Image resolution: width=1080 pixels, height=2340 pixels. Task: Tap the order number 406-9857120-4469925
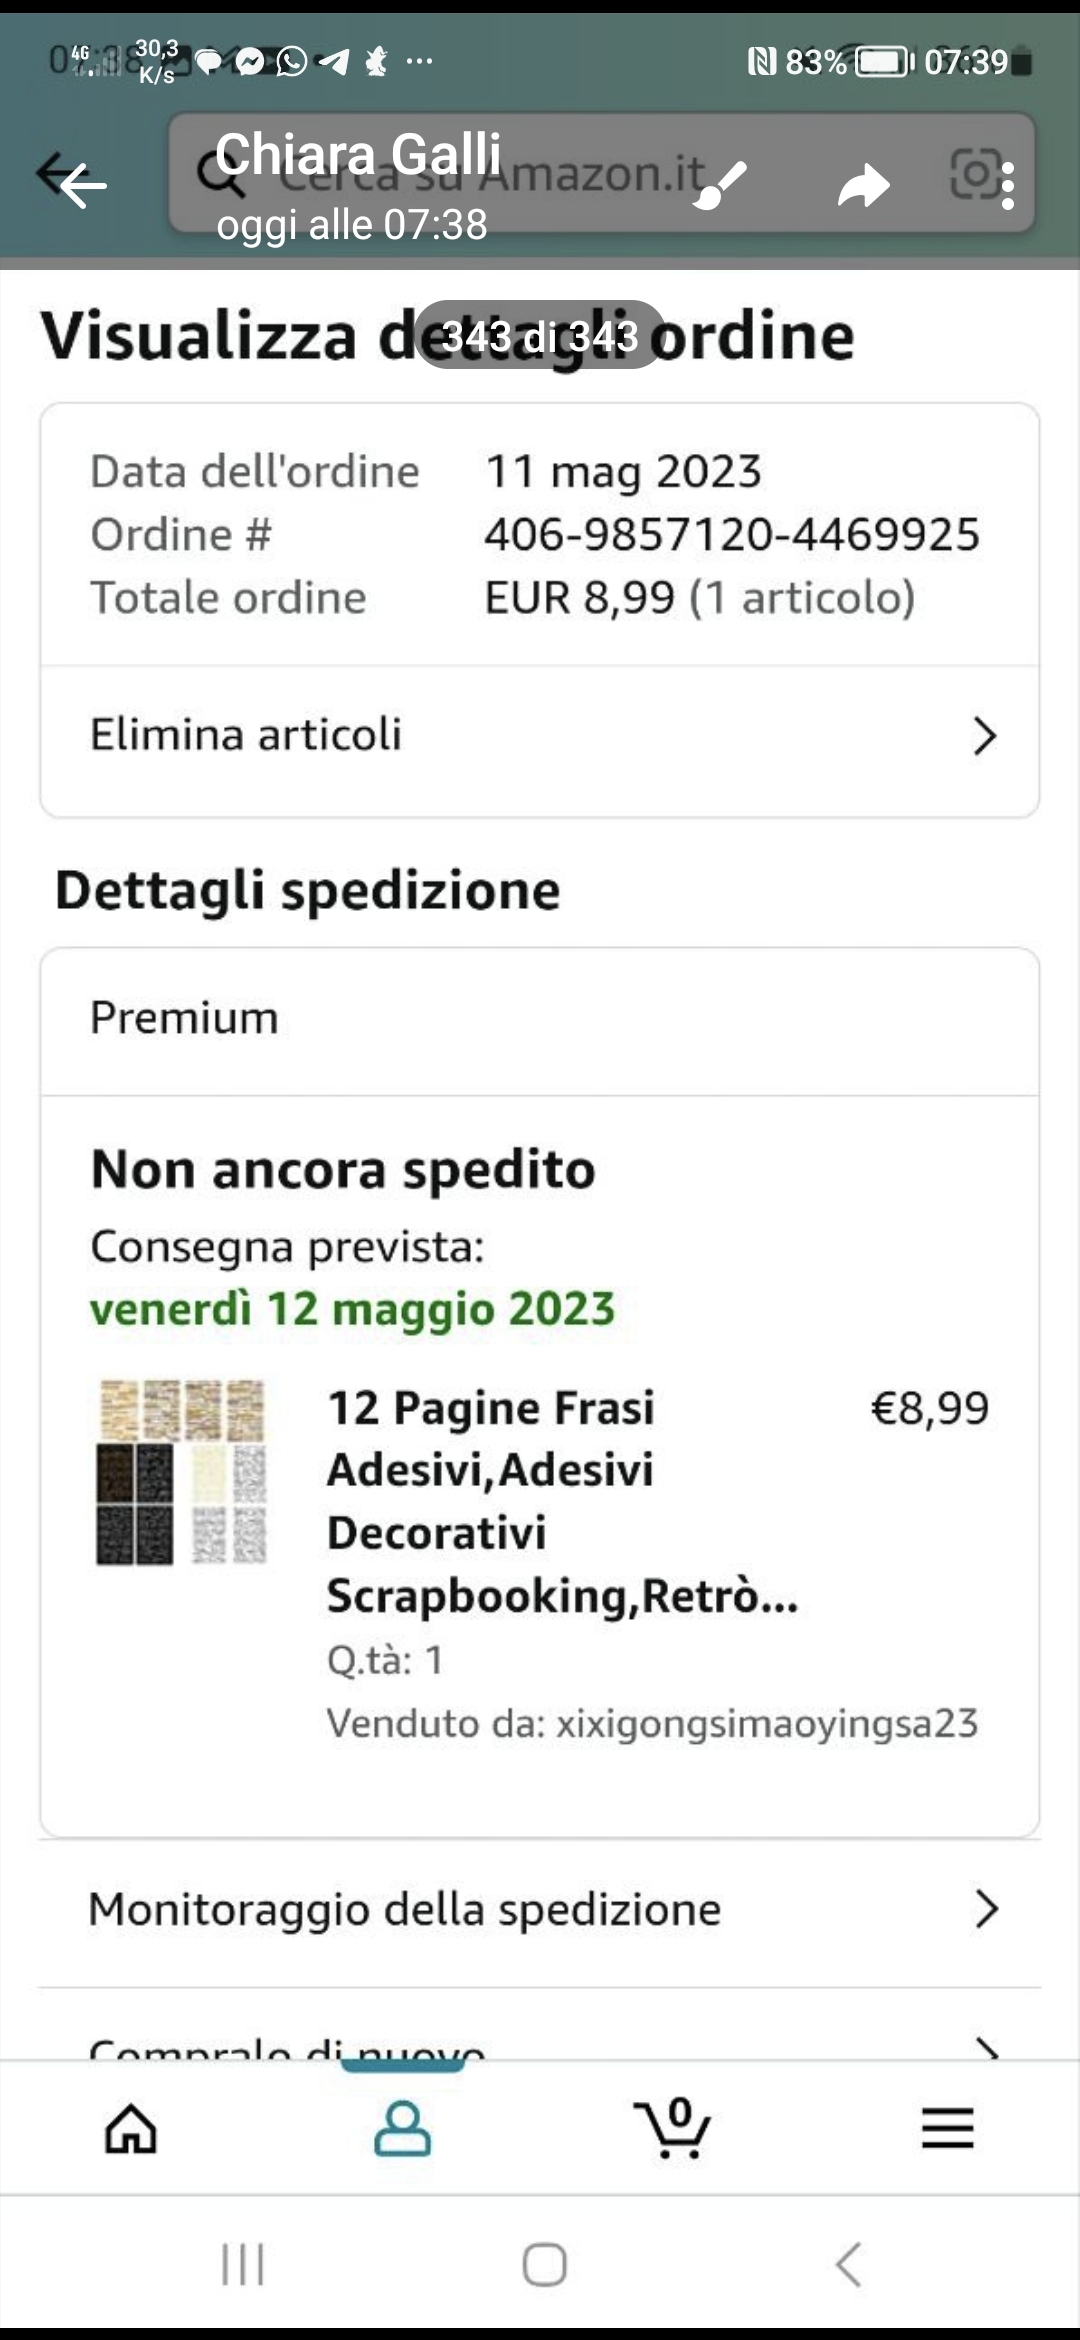[x=732, y=534]
